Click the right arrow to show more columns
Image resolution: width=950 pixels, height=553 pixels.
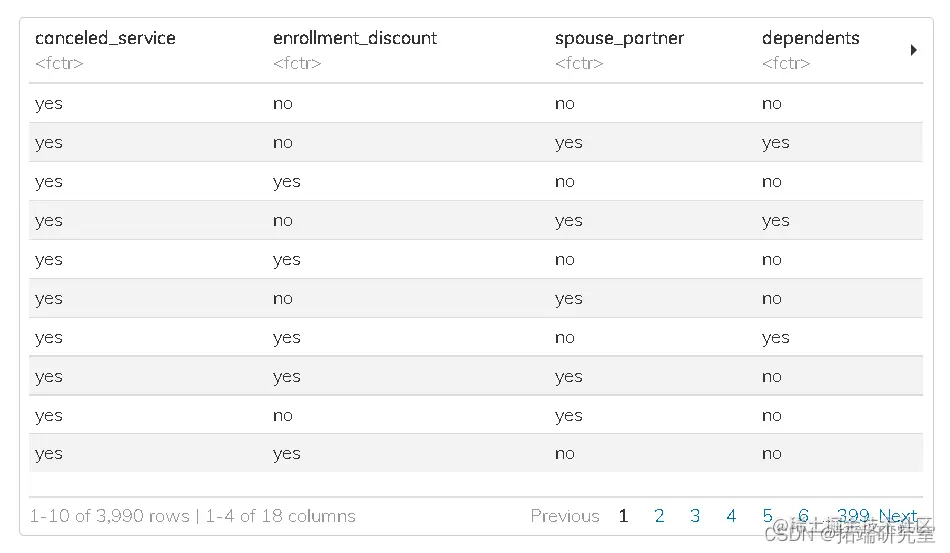pyautogui.click(x=913, y=50)
